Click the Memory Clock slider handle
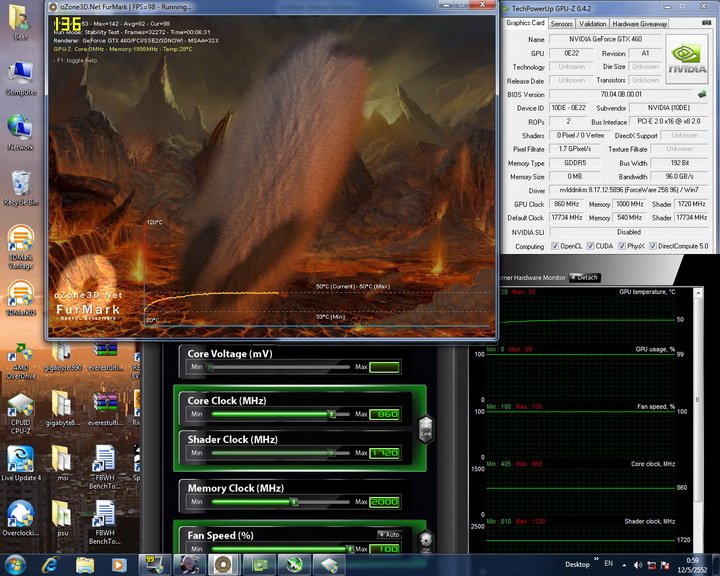The image size is (720, 576). point(294,502)
